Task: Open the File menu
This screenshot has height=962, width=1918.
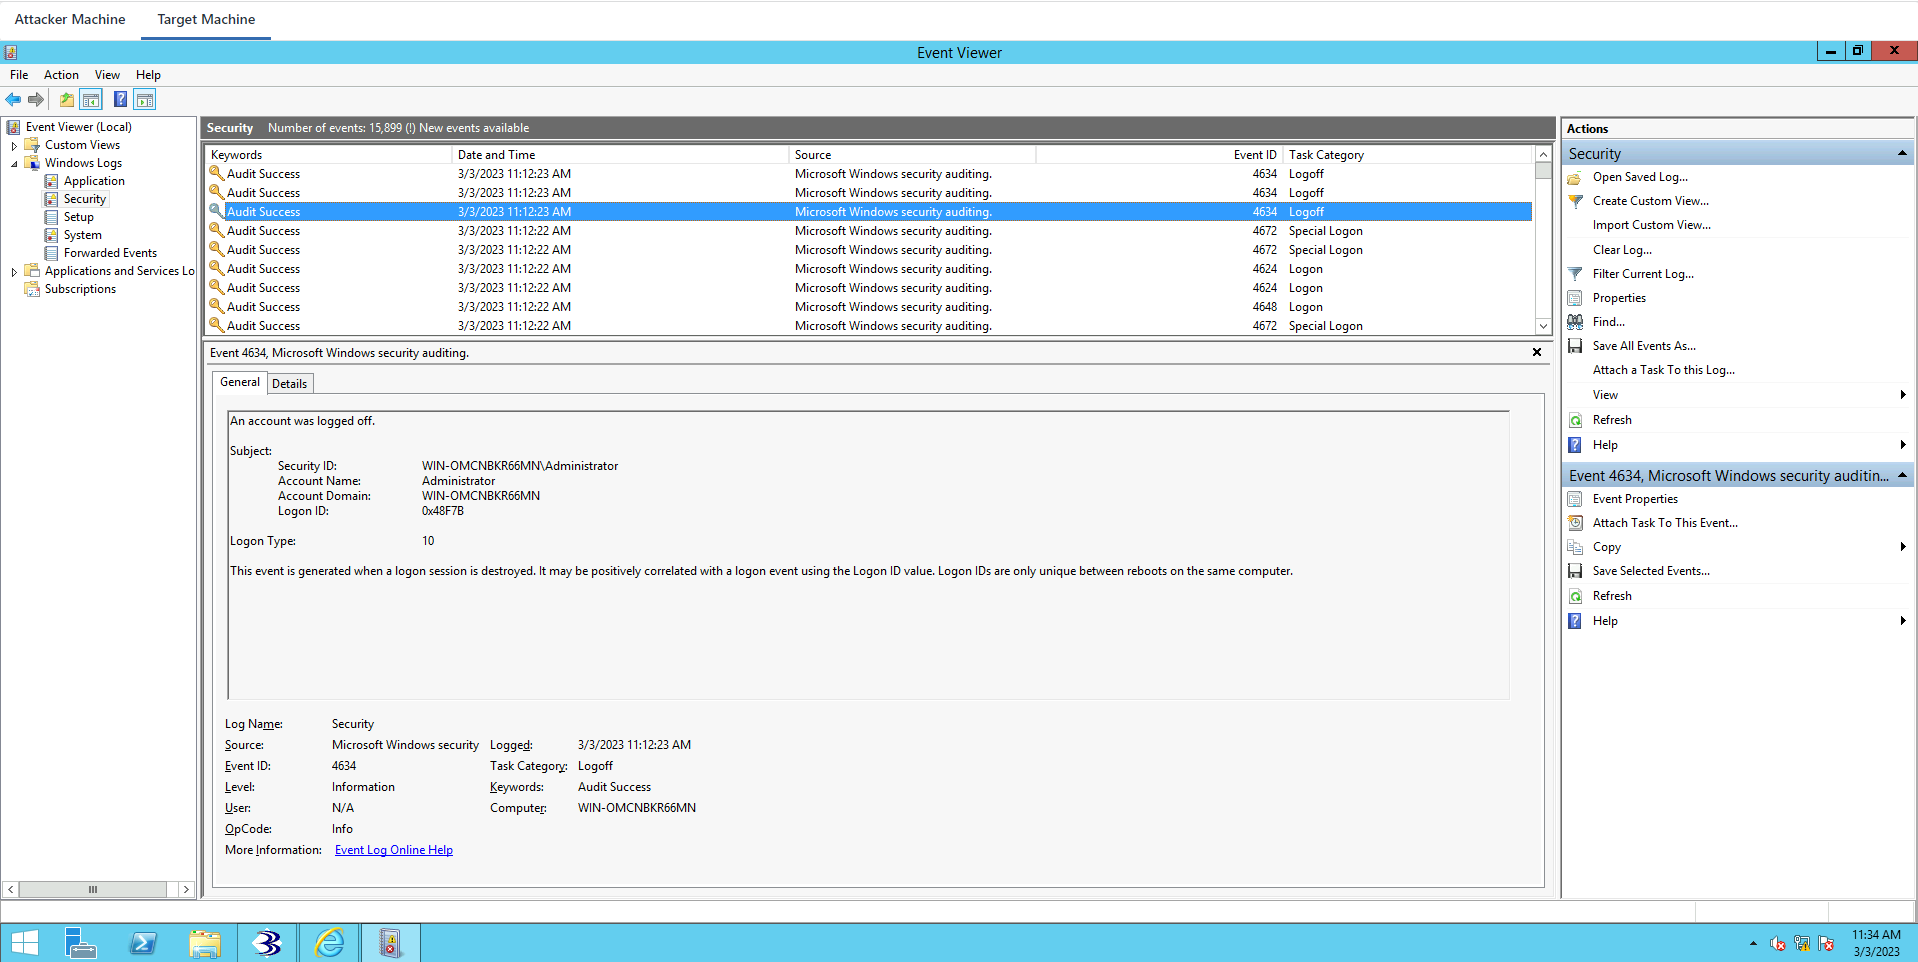Action: tap(19, 75)
